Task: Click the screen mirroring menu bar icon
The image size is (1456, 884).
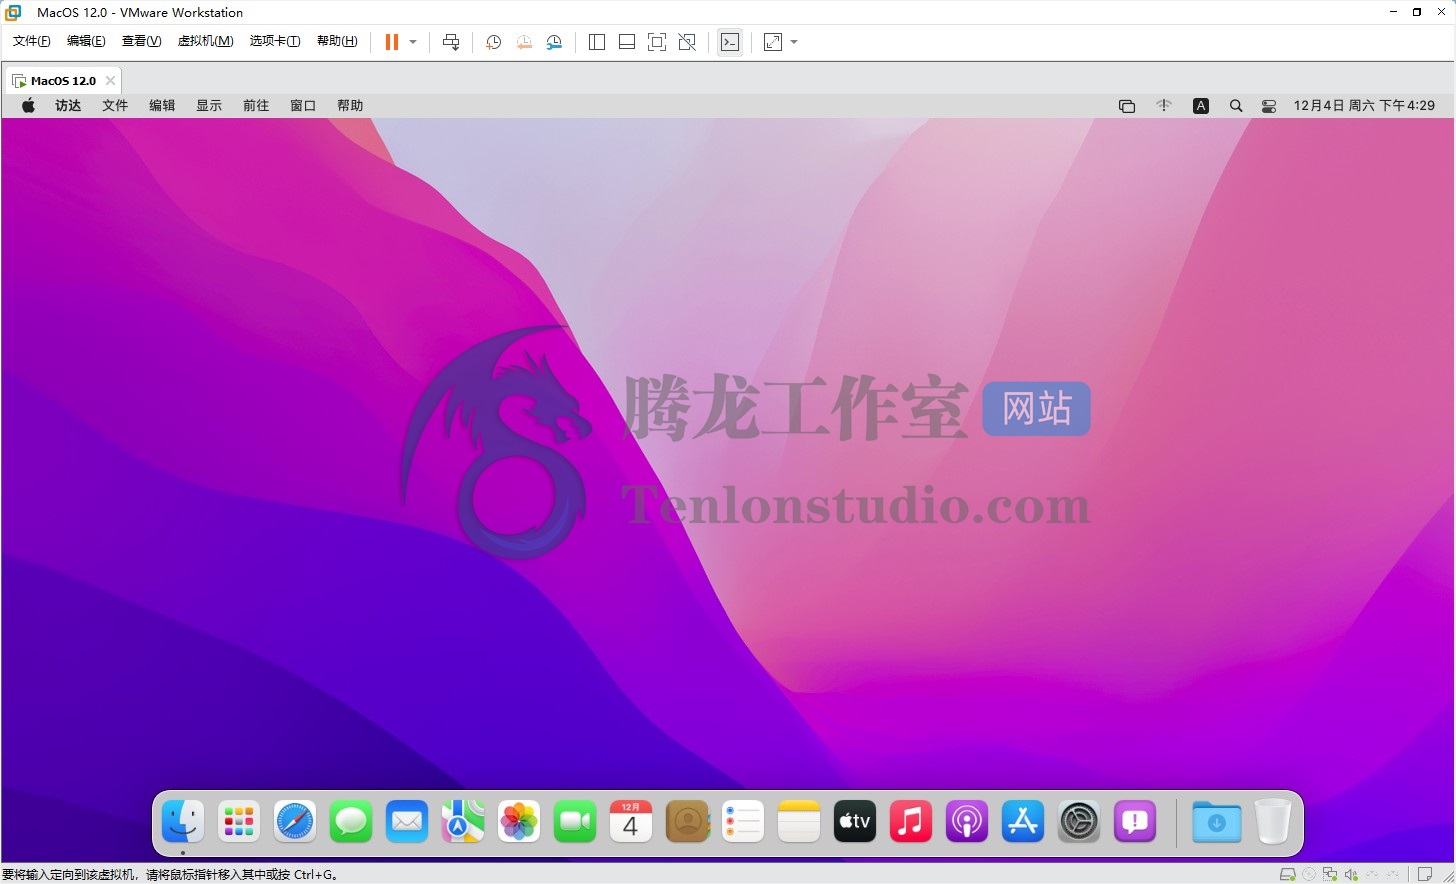Action: 1127,106
